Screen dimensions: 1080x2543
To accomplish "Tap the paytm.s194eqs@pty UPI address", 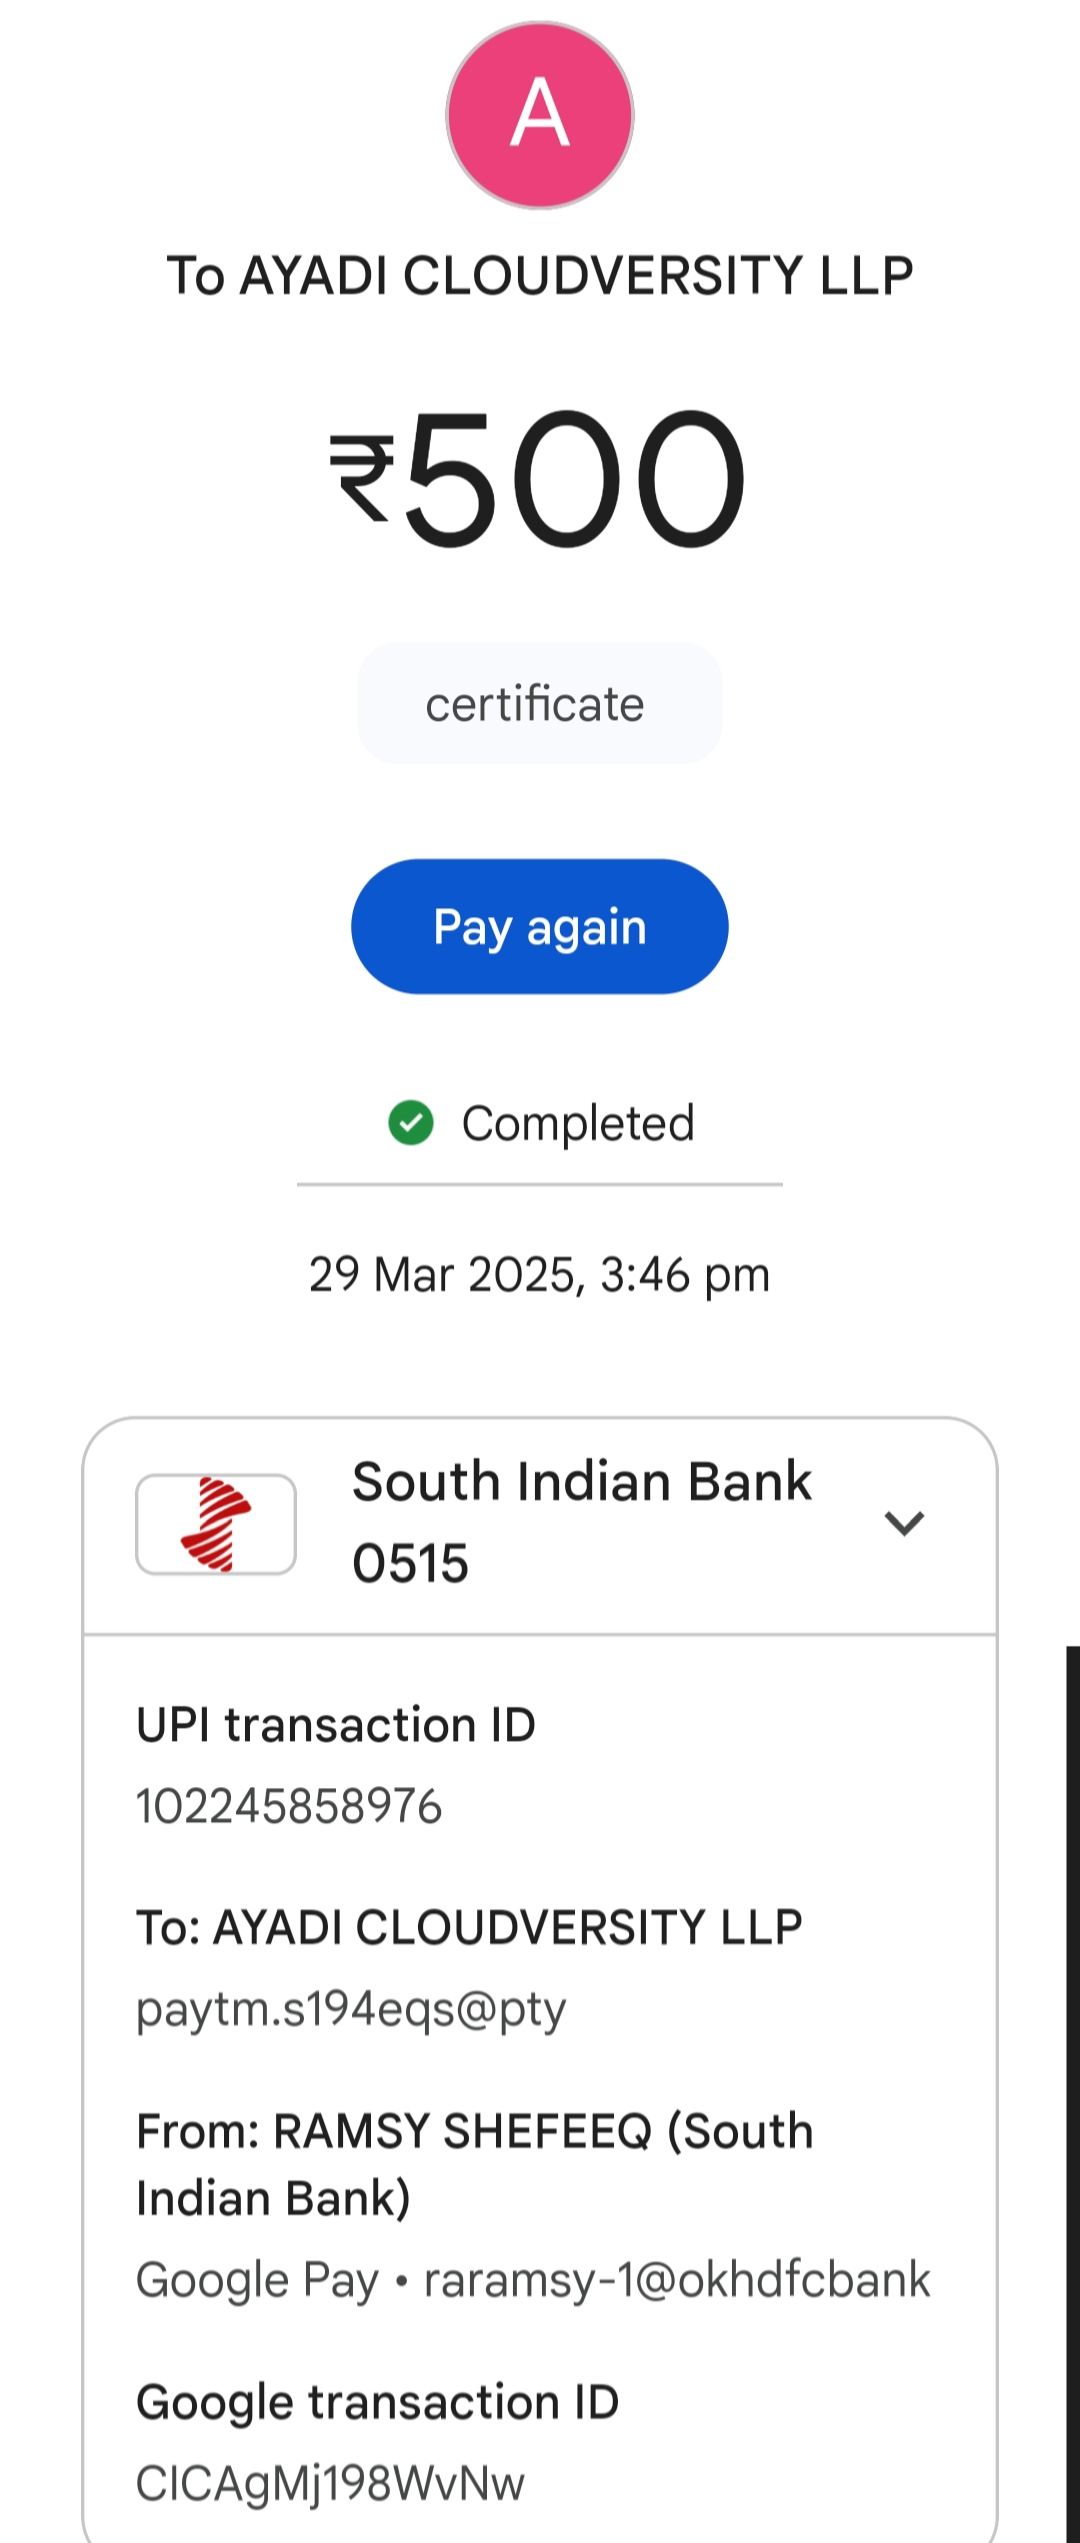I will tap(351, 2008).
